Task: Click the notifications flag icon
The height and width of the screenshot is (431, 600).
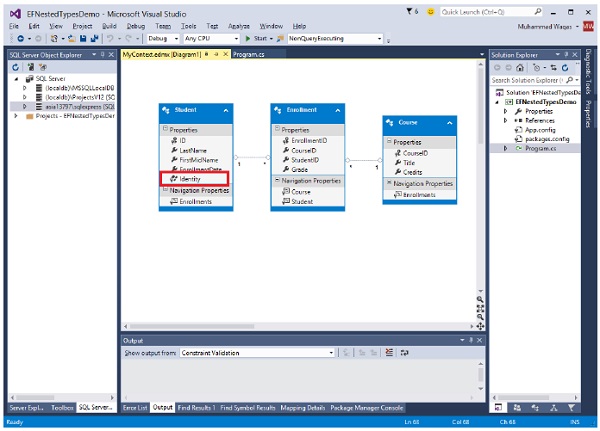Action: (x=410, y=12)
